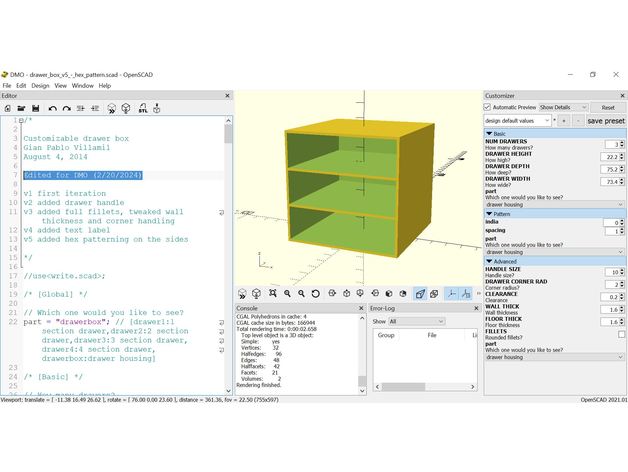This screenshot has height=472, width=628.
Task: Open the Design menu
Action: [40, 86]
